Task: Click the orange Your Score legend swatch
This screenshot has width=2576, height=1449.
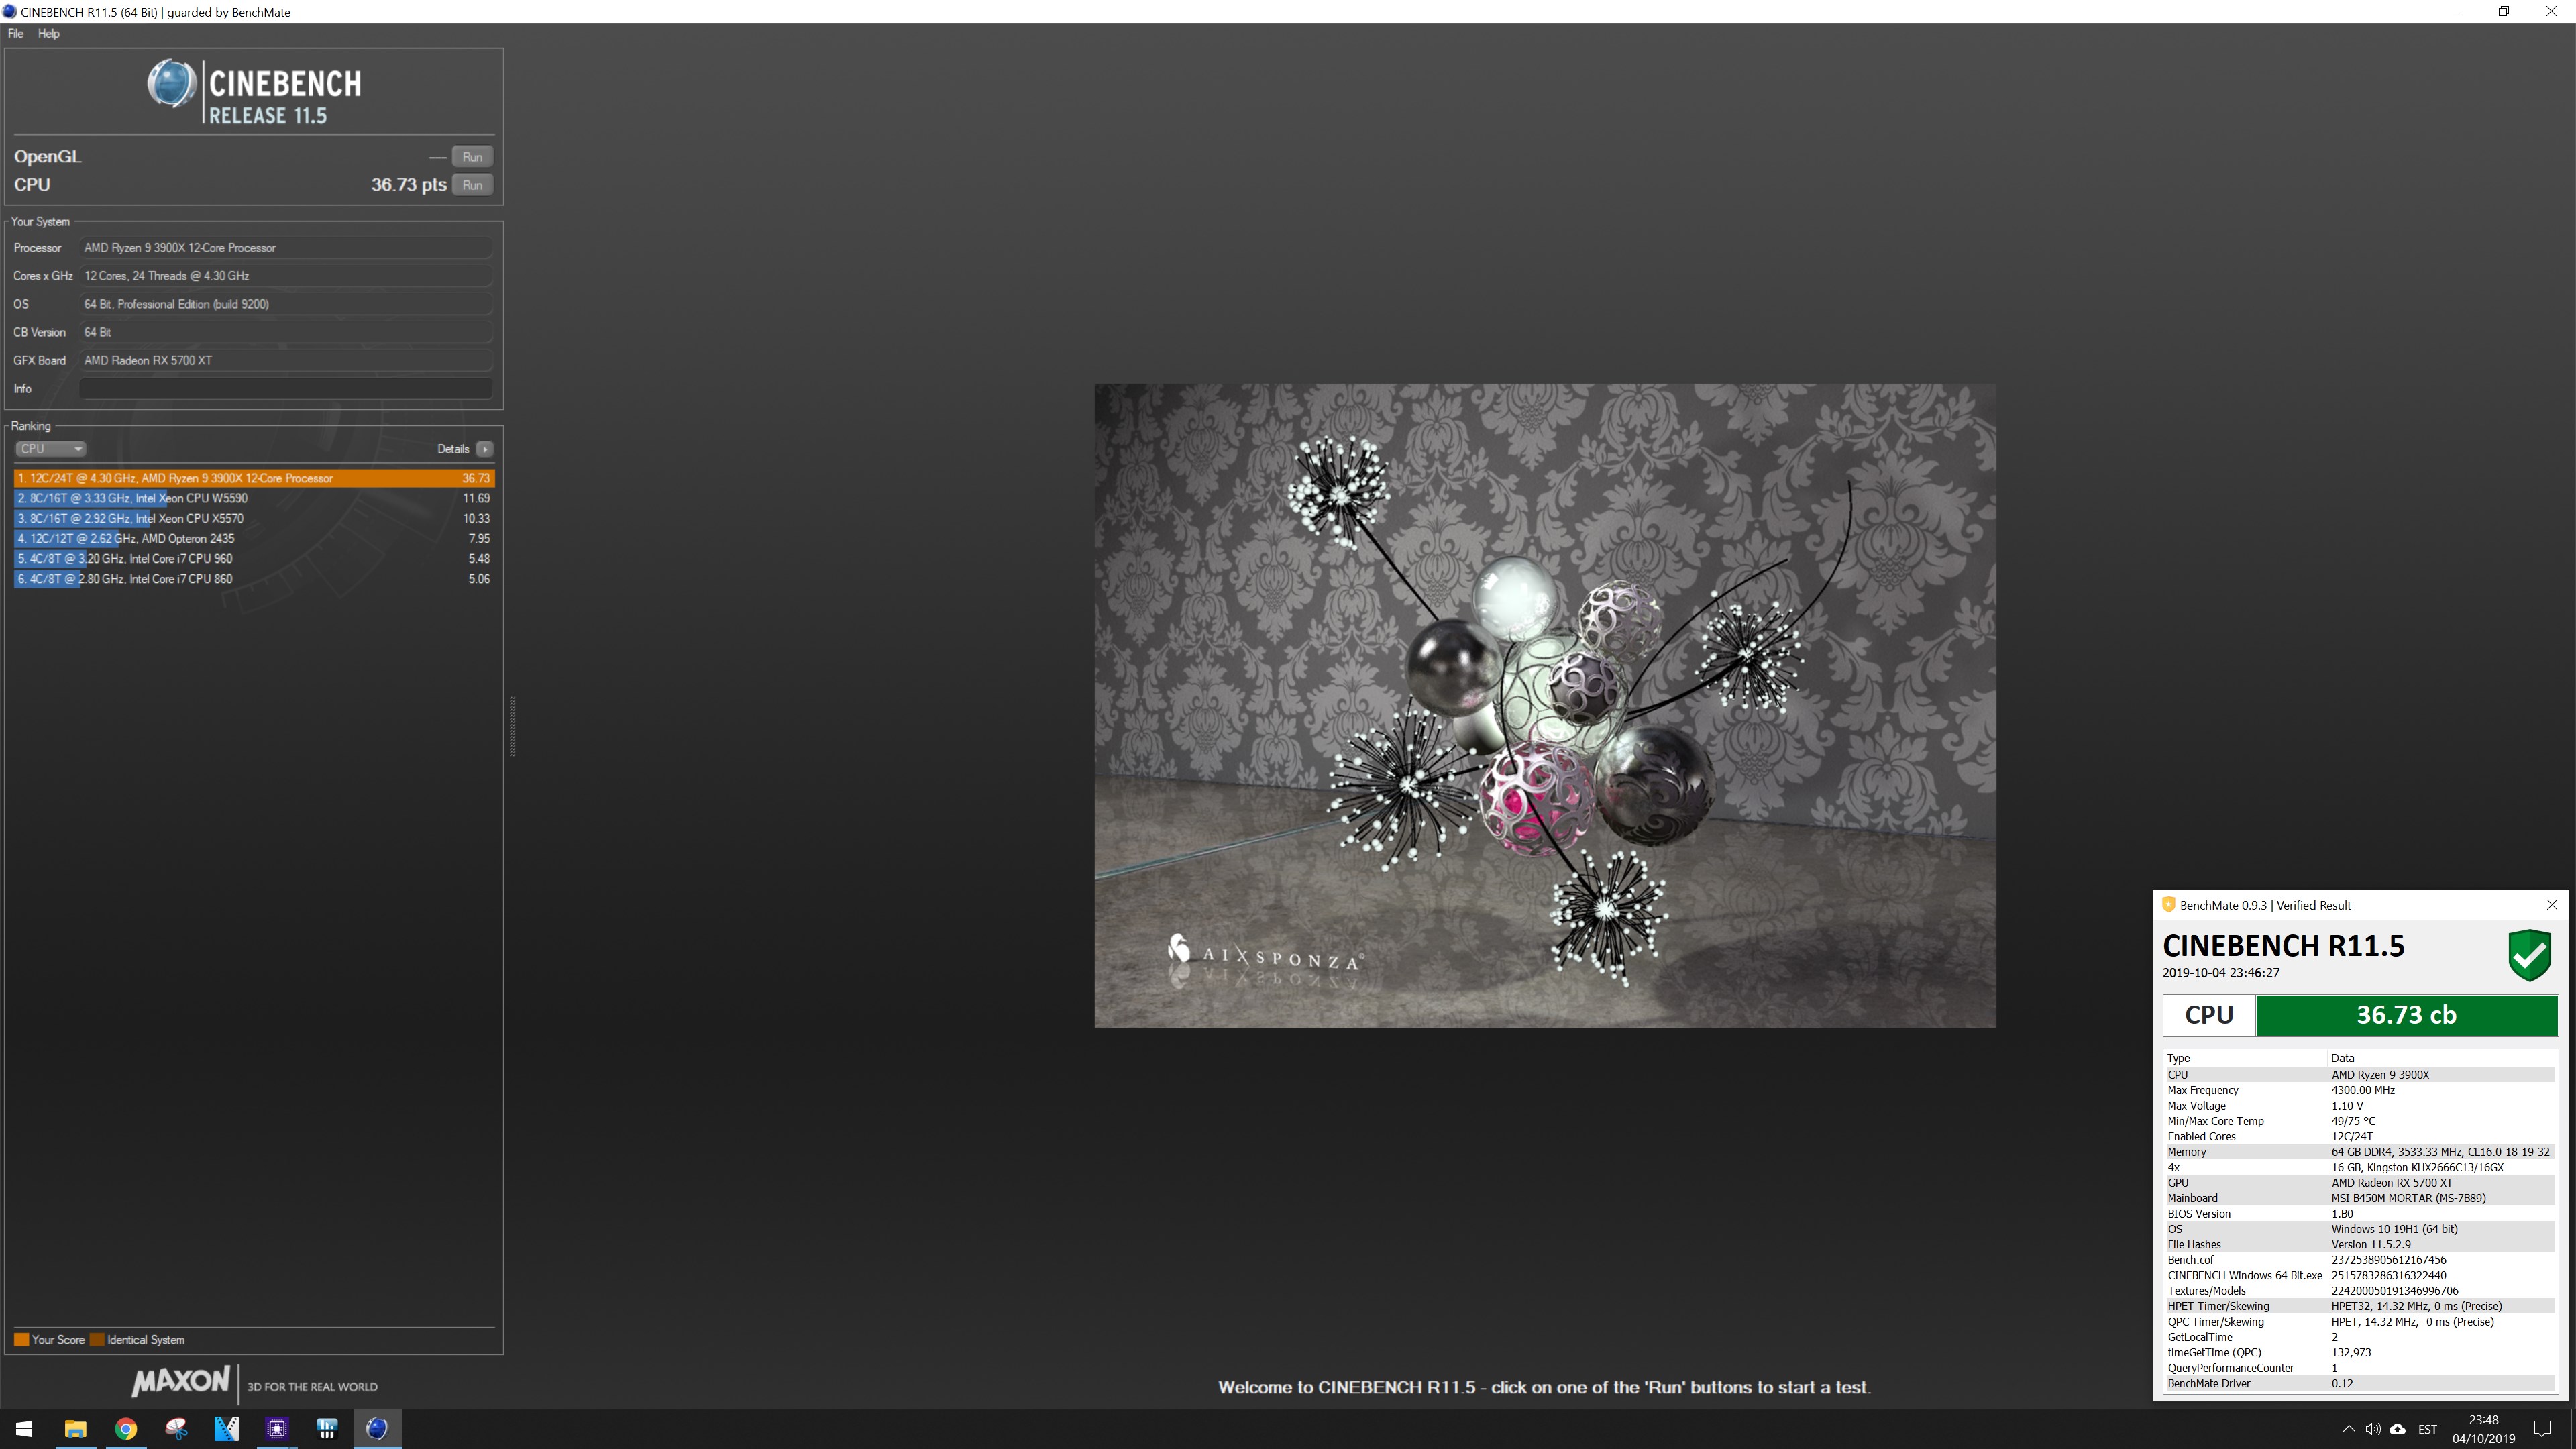Action: click(21, 1340)
